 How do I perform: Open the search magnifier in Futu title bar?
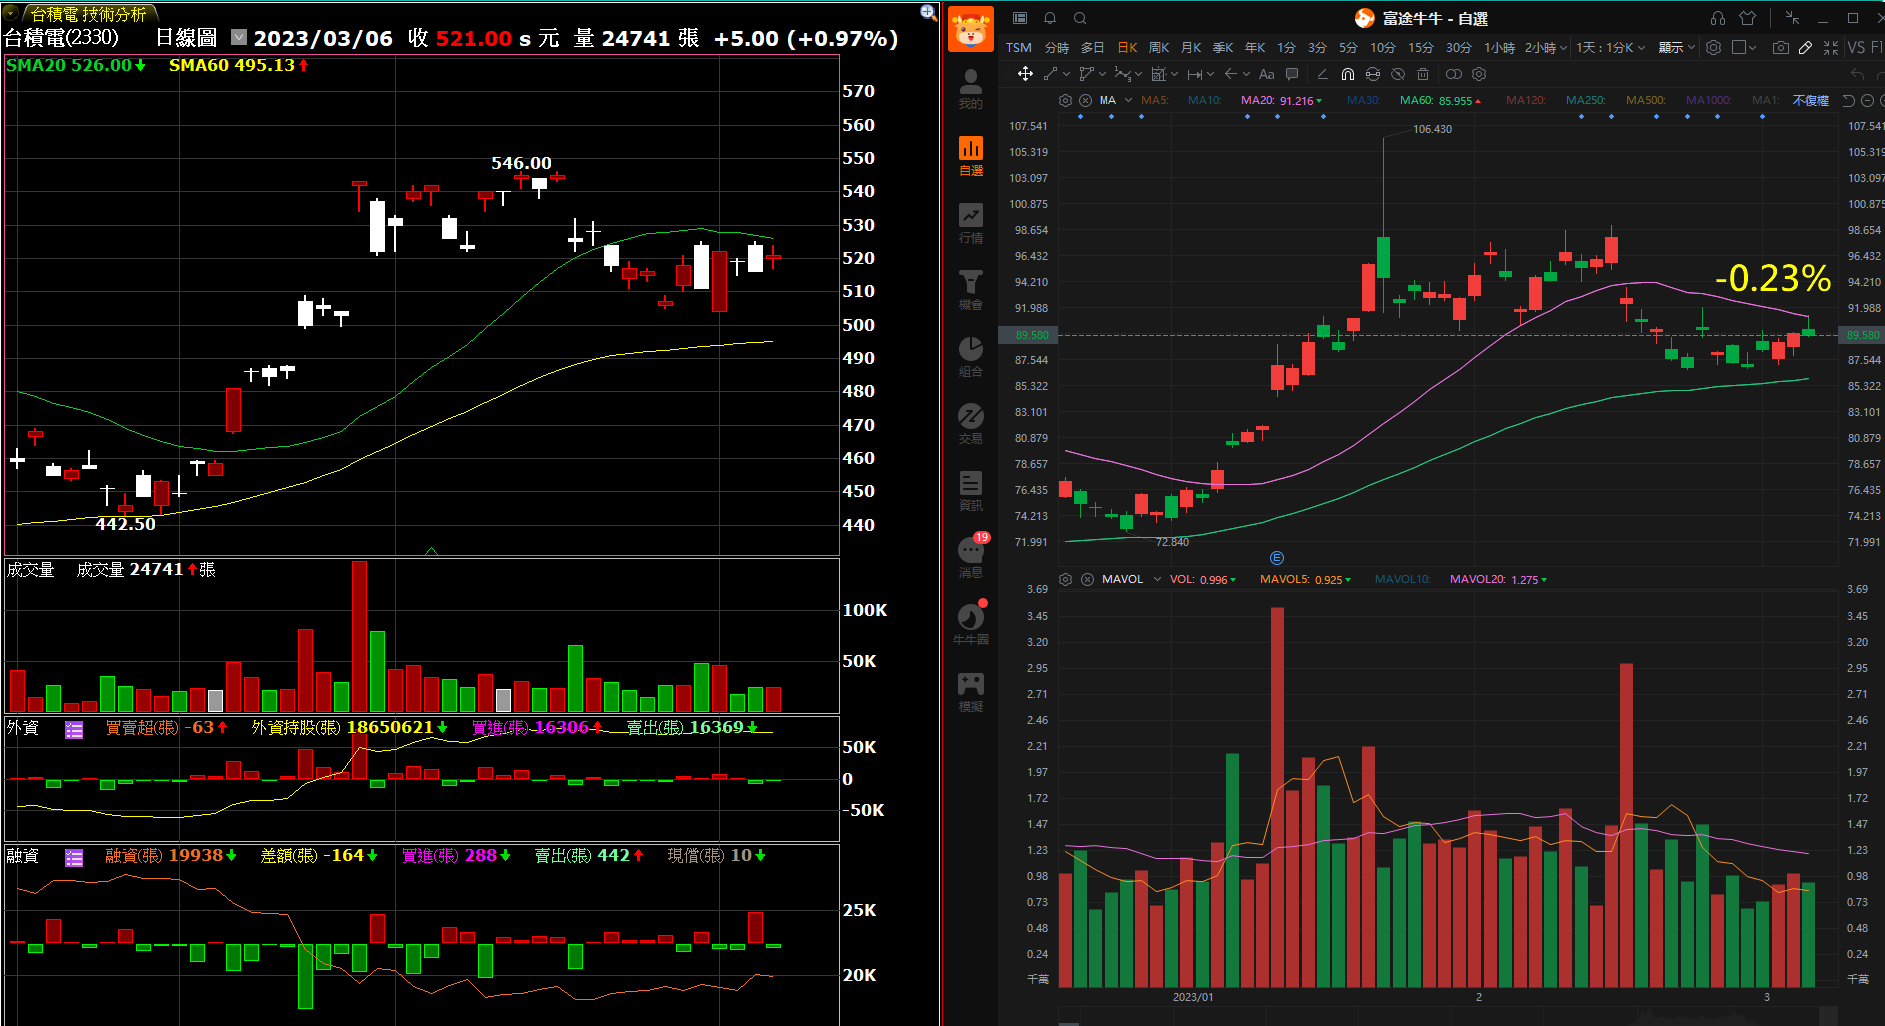point(1080,18)
